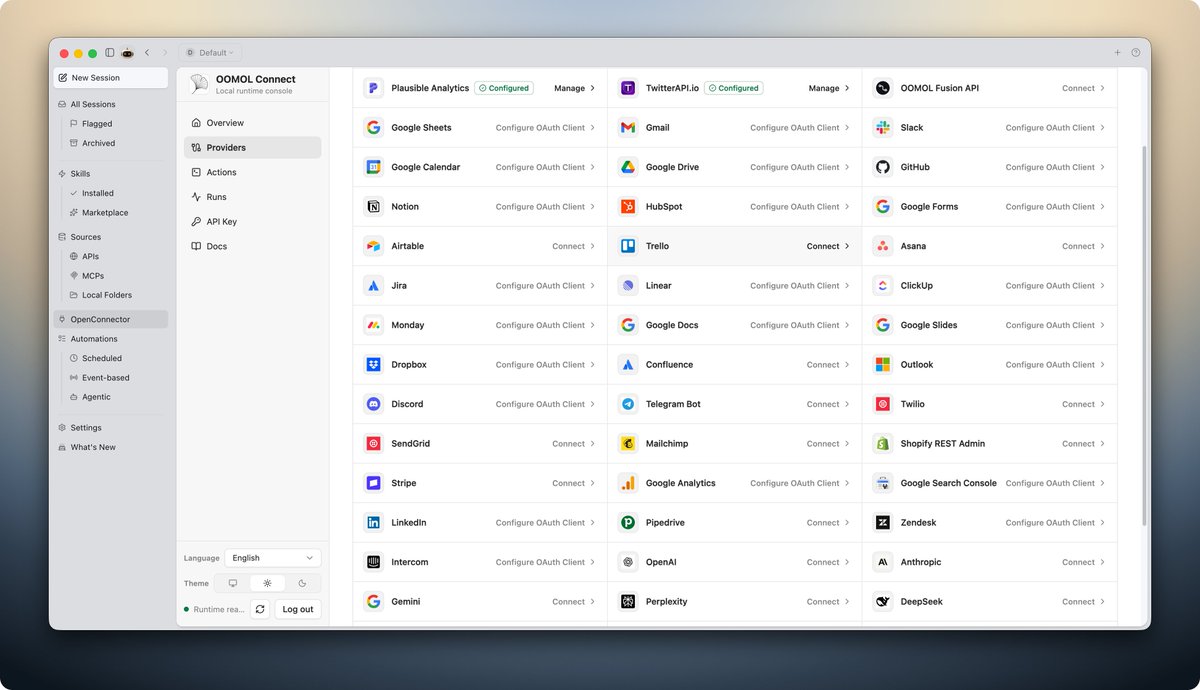The image size is (1200, 690).
Task: Click the Dropbox logo icon
Action: point(373,365)
